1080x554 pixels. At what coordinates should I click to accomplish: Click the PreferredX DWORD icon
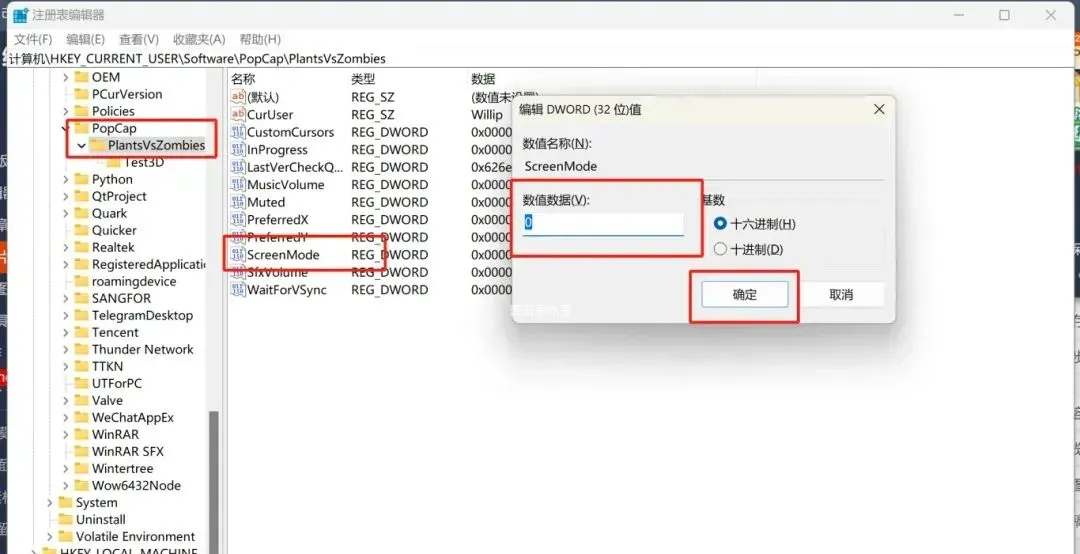point(238,220)
